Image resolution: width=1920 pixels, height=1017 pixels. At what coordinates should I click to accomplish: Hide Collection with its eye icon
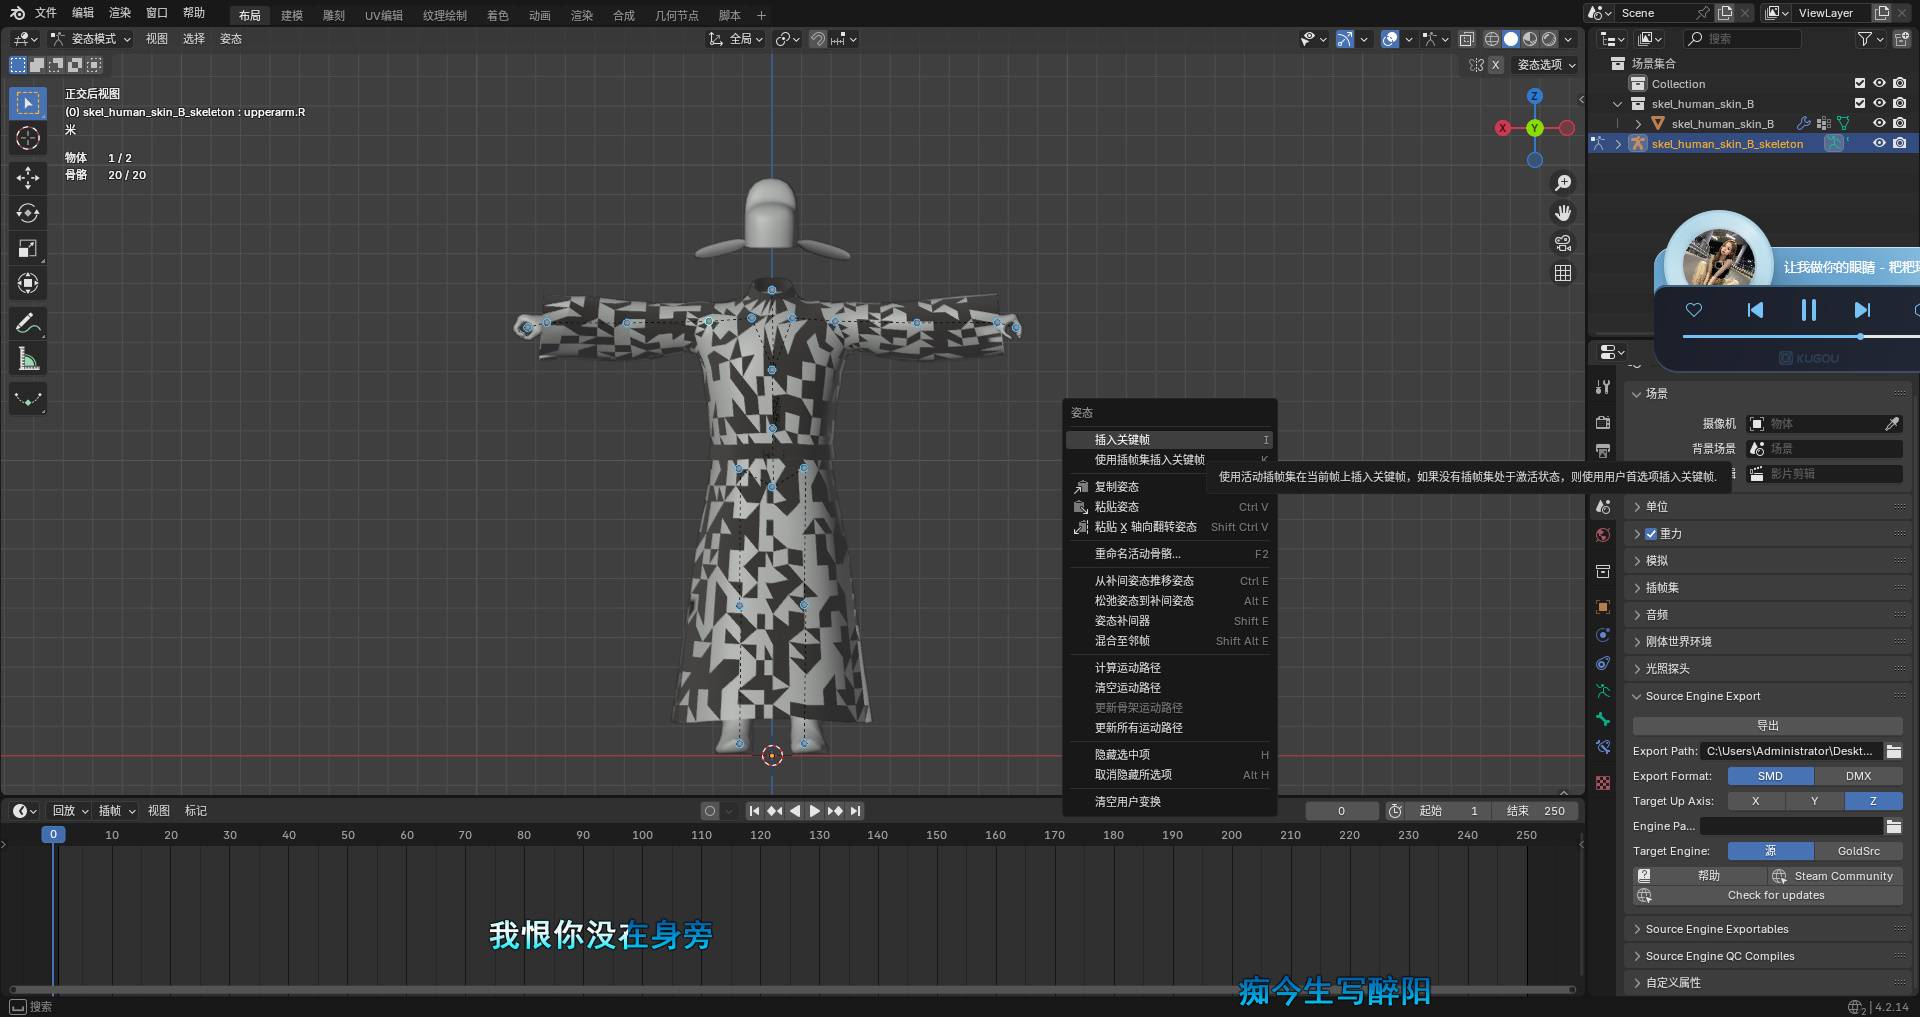click(x=1879, y=84)
